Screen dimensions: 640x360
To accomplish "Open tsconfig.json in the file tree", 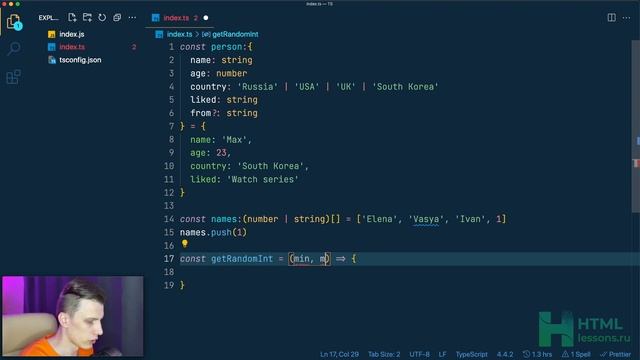I will (80, 60).
